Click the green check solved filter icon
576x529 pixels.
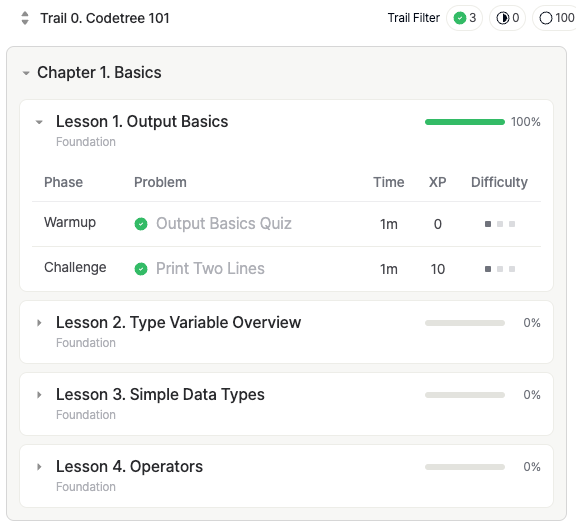pyautogui.click(x=460, y=18)
